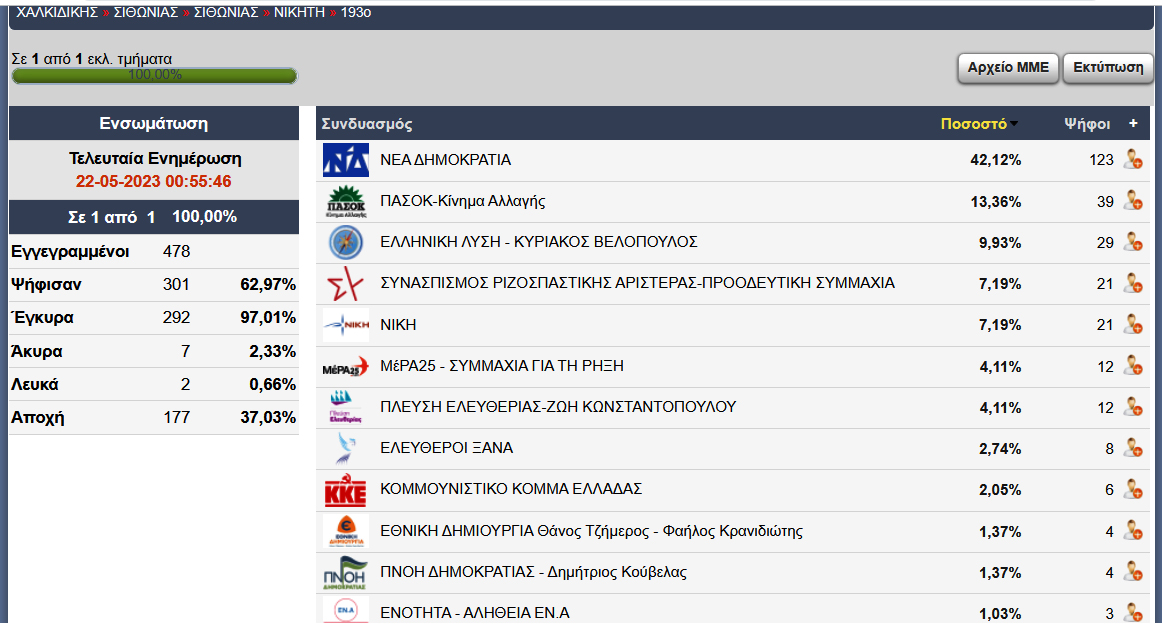The width and height of the screenshot is (1162, 626).
Task: Select 193ο polling station breadcrumb
Action: (x=356, y=13)
